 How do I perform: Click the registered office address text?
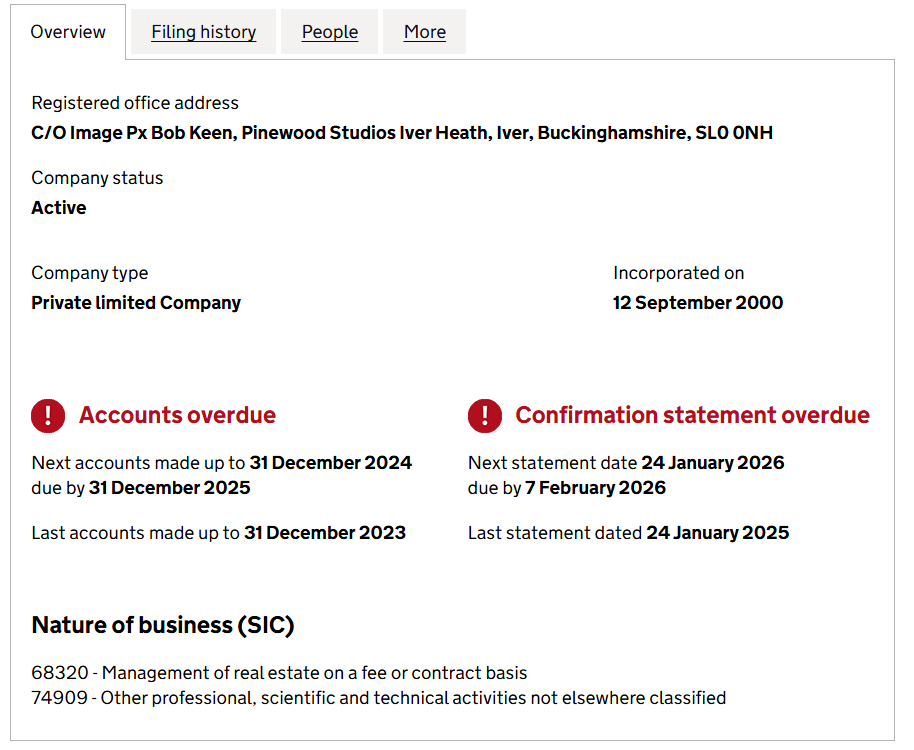coord(402,133)
